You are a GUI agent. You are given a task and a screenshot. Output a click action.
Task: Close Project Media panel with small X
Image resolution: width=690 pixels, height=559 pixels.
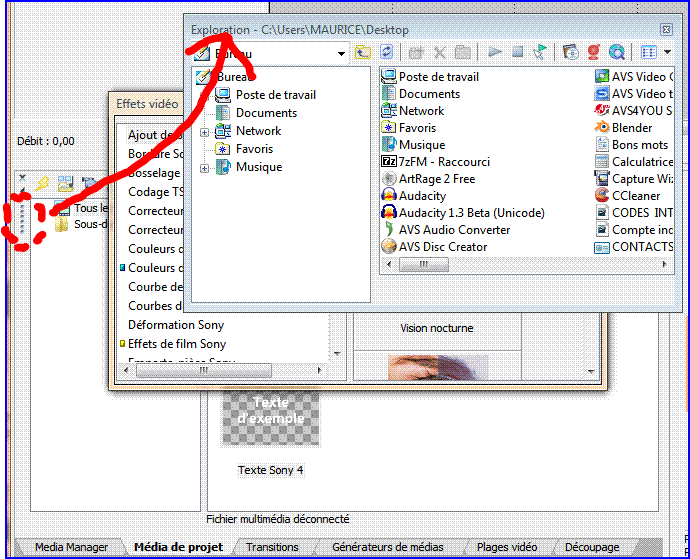coord(22,178)
